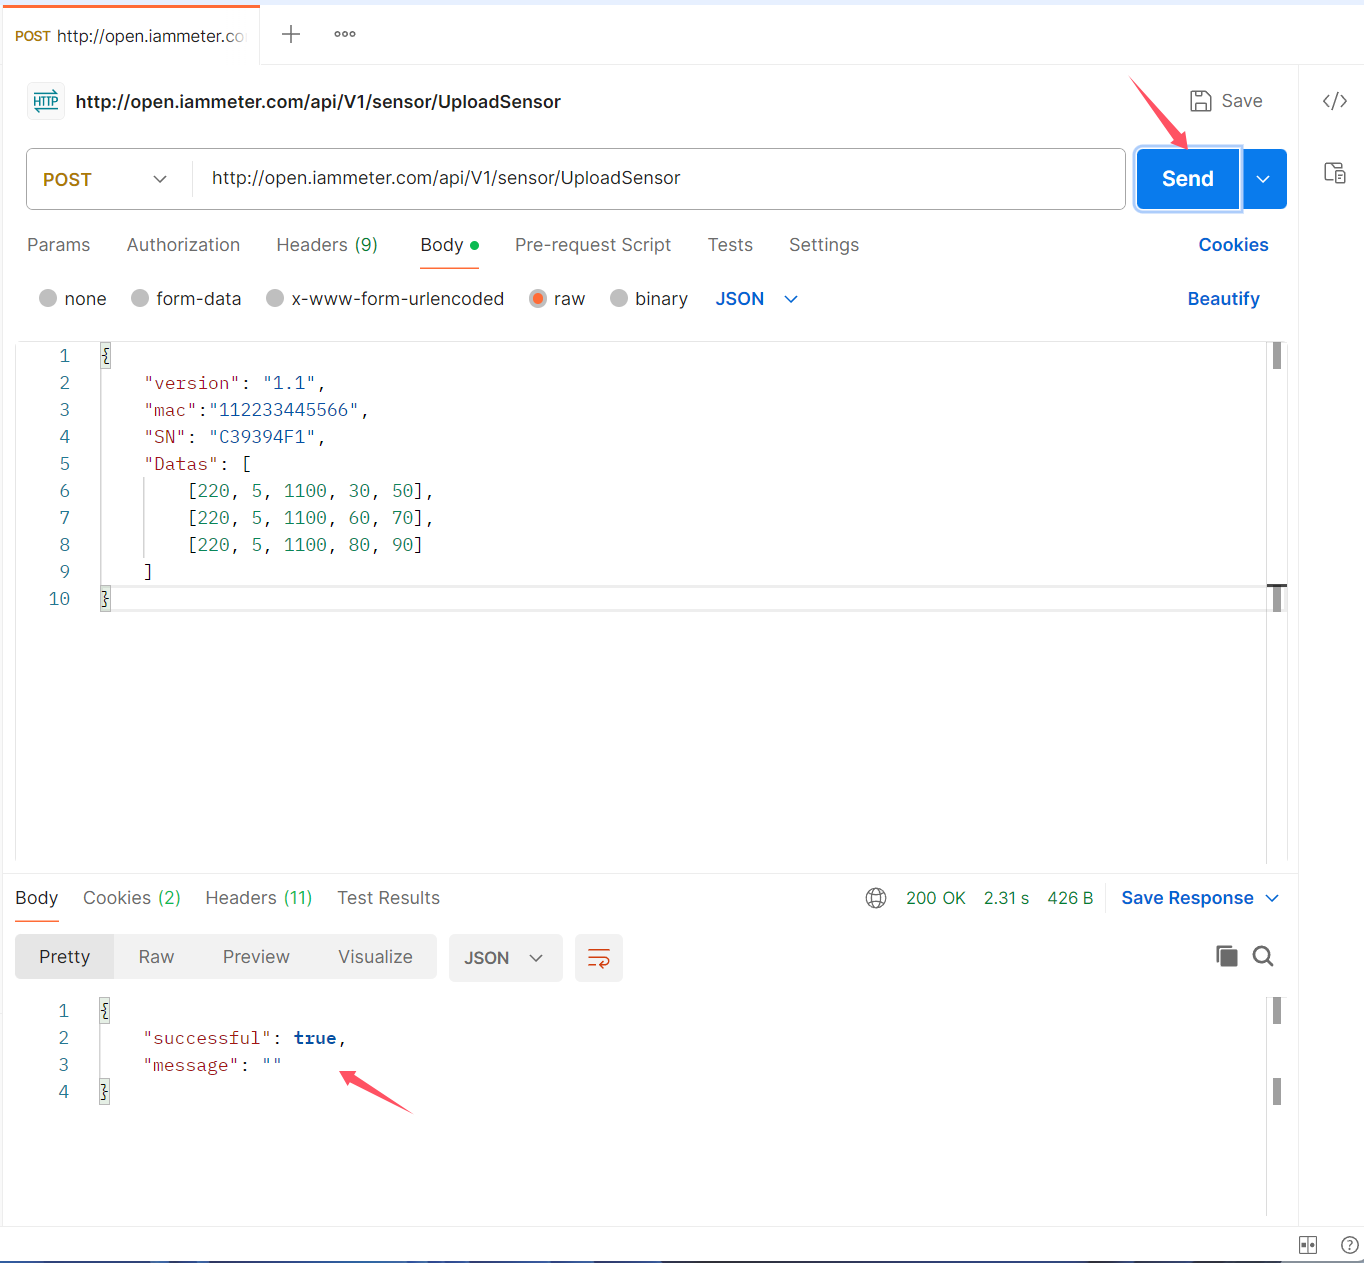
Task: Open the code snippet panel icon
Action: (1335, 101)
